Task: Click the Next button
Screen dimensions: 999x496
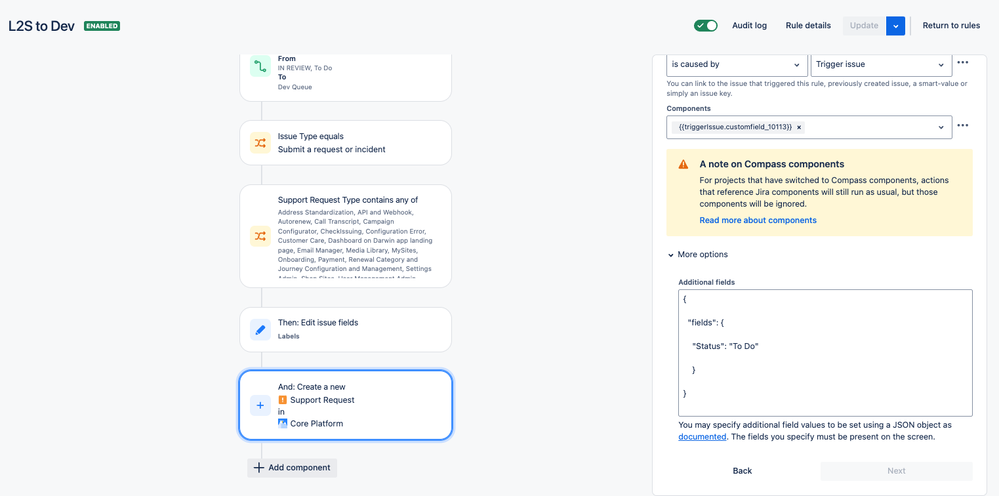Action: pyautogui.click(x=896, y=471)
